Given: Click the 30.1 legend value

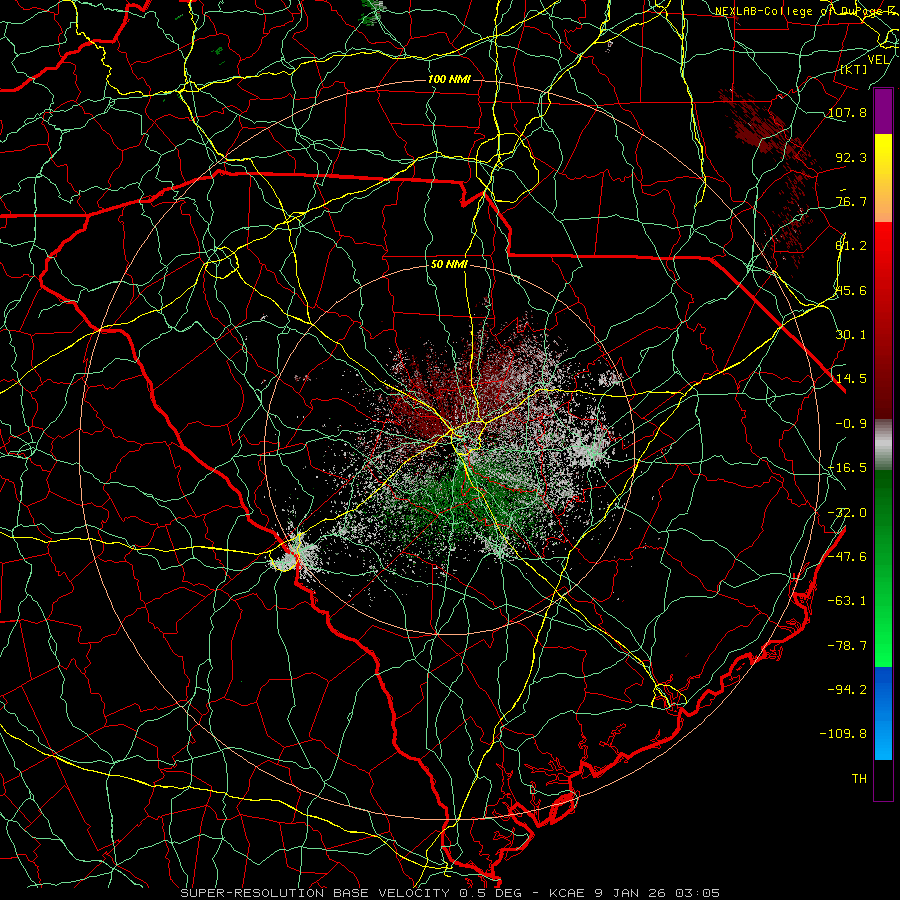Looking at the screenshot, I should pos(851,335).
